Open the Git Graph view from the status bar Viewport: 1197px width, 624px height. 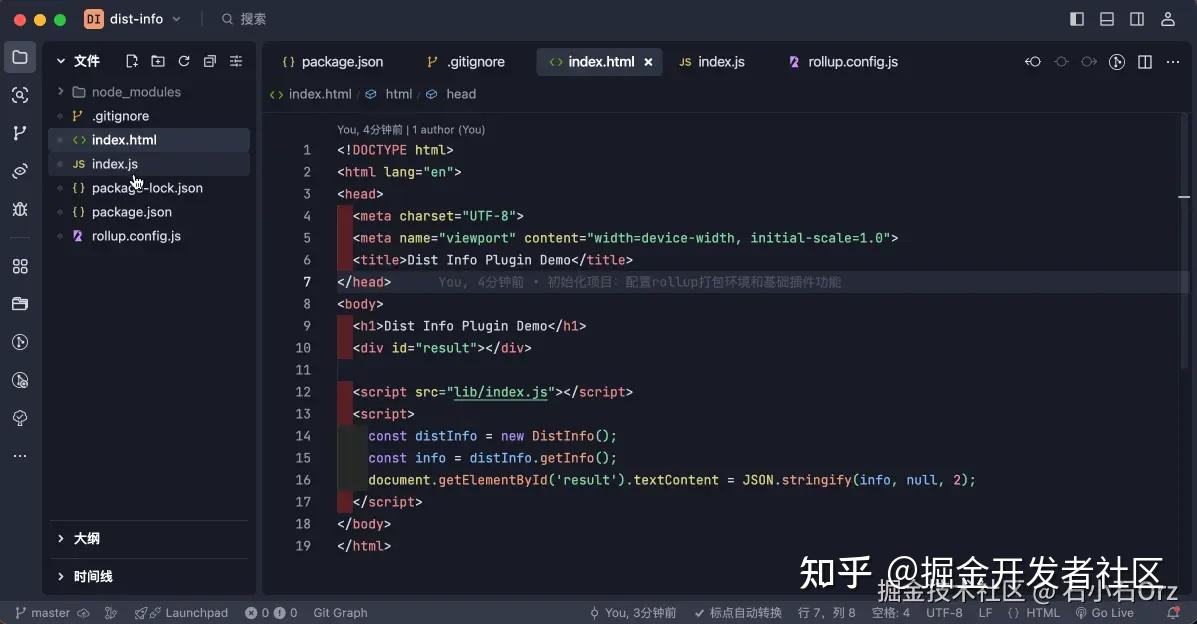[x=340, y=612]
